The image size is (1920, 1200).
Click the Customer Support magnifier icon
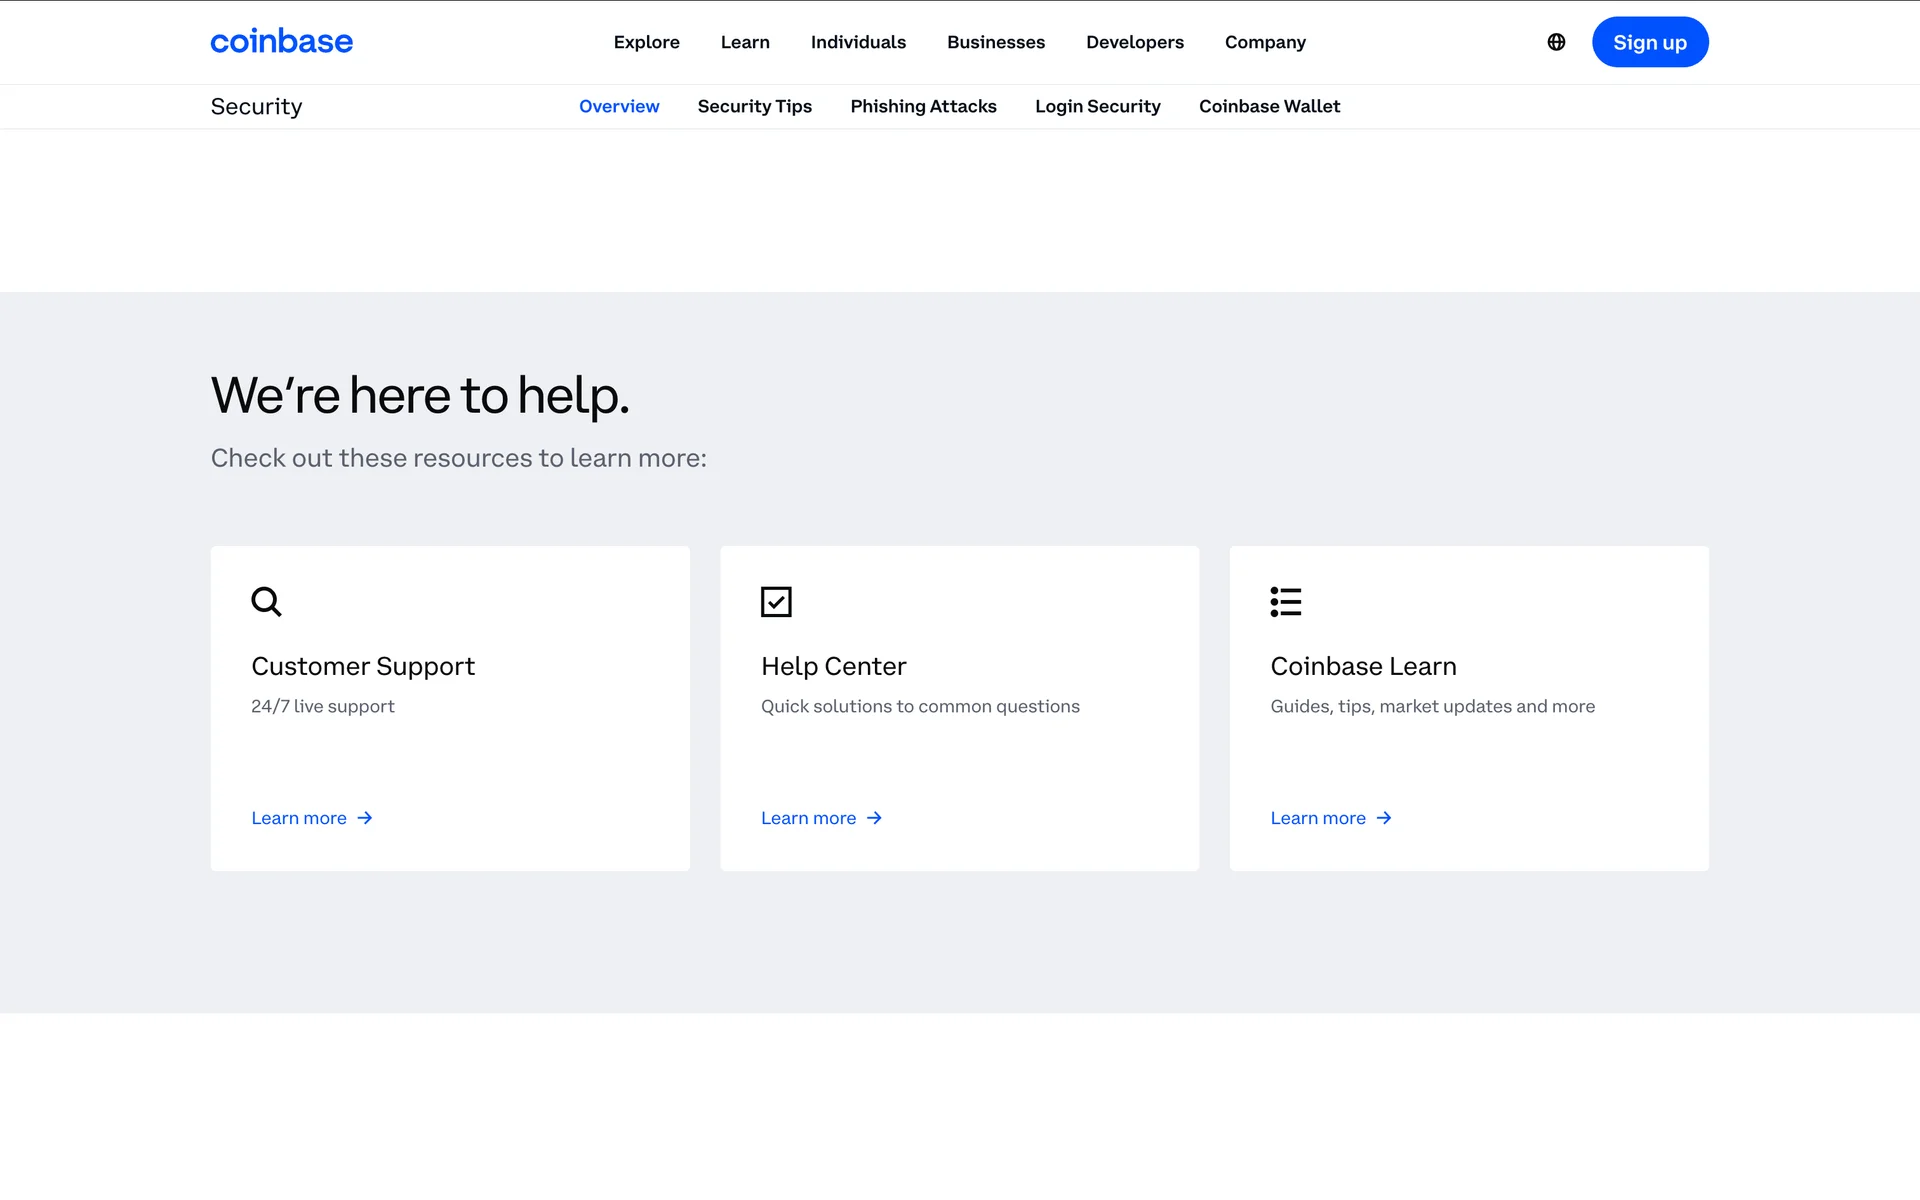click(266, 601)
